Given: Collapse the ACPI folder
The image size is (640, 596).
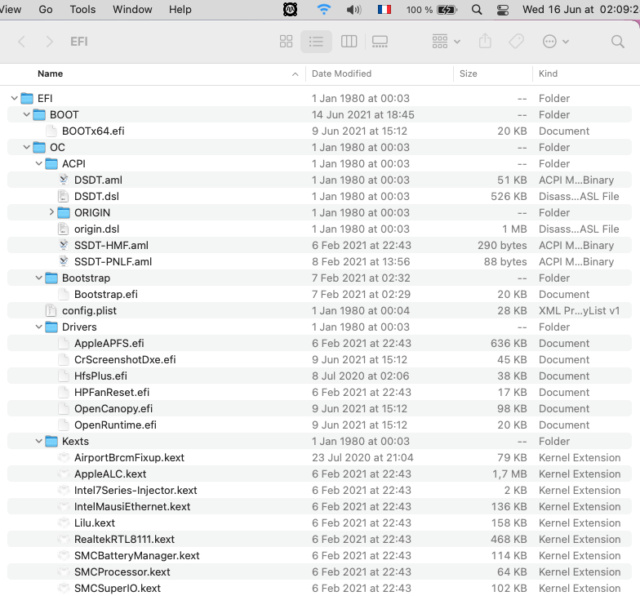Looking at the screenshot, I should 39,164.
